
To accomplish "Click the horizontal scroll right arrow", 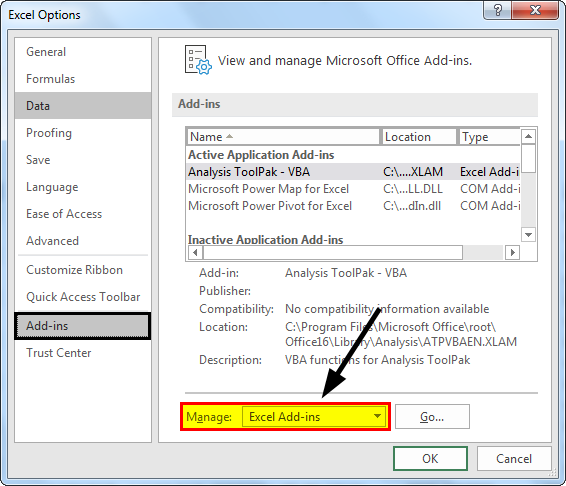I will click(x=512, y=252).
